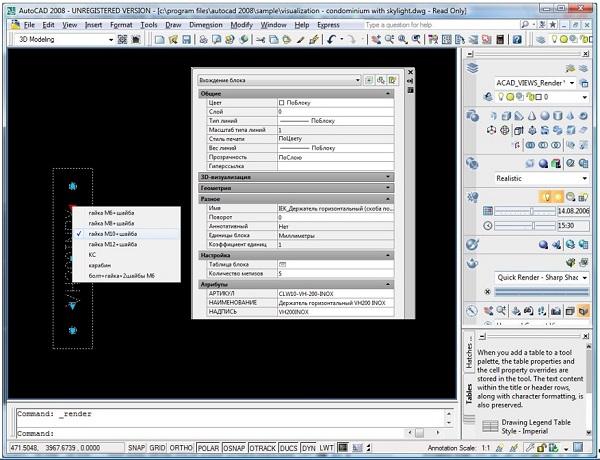Open the Express menu
The height and width of the screenshot is (460, 600).
click(x=328, y=25)
